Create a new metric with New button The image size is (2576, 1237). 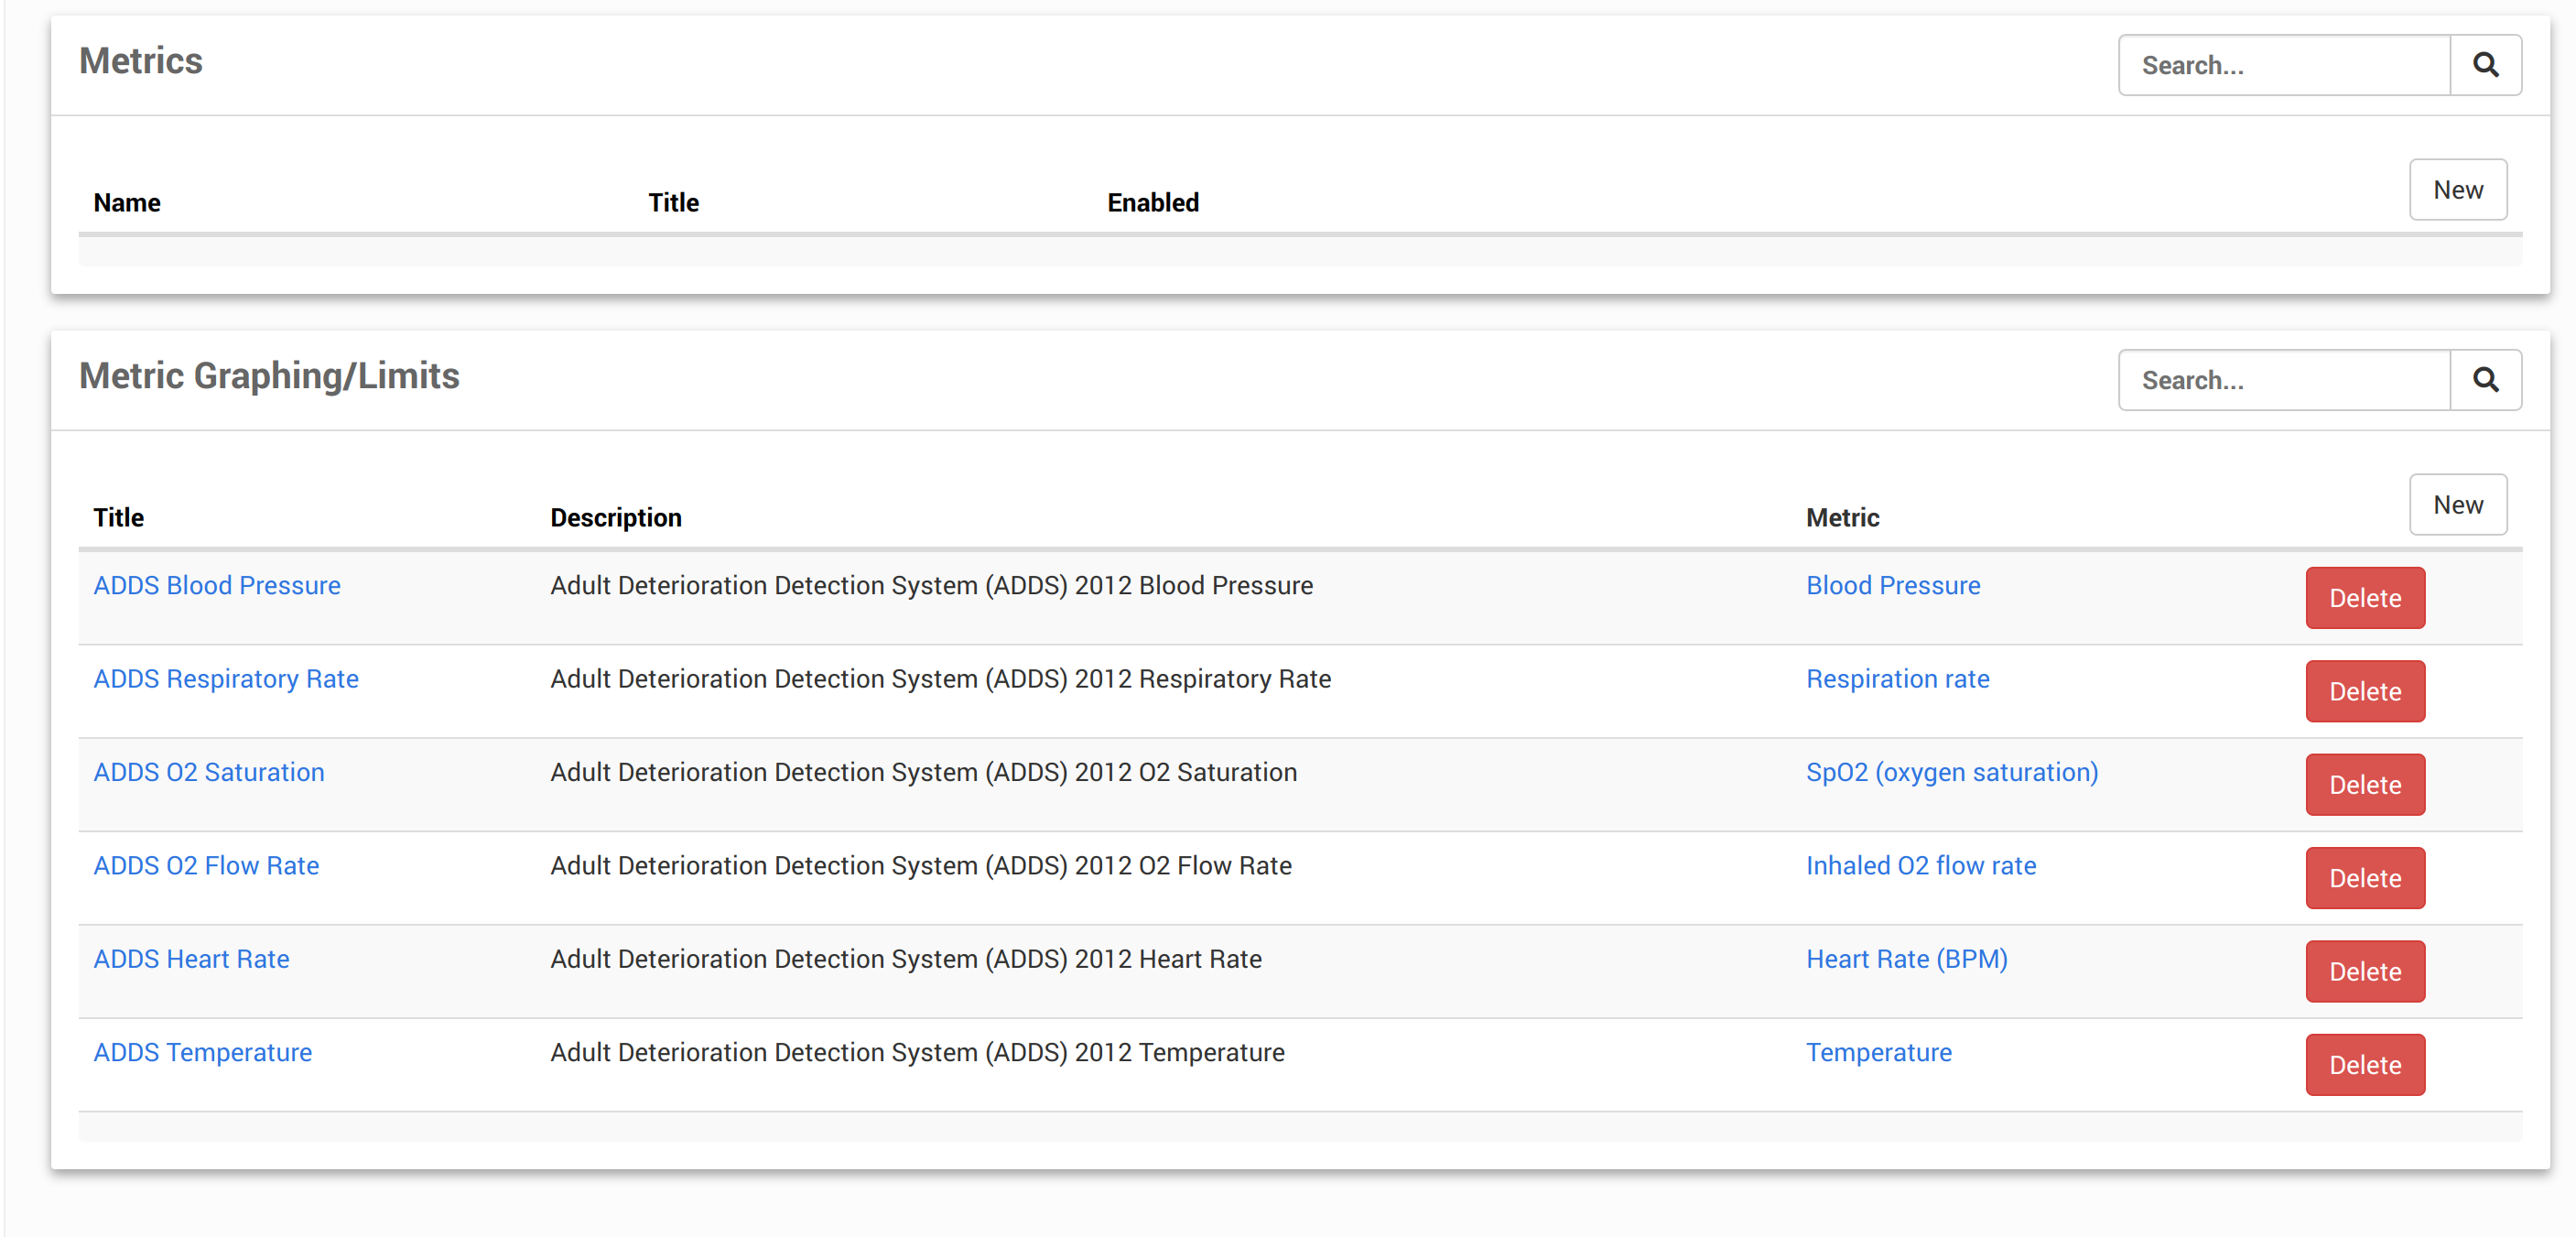(x=2456, y=190)
